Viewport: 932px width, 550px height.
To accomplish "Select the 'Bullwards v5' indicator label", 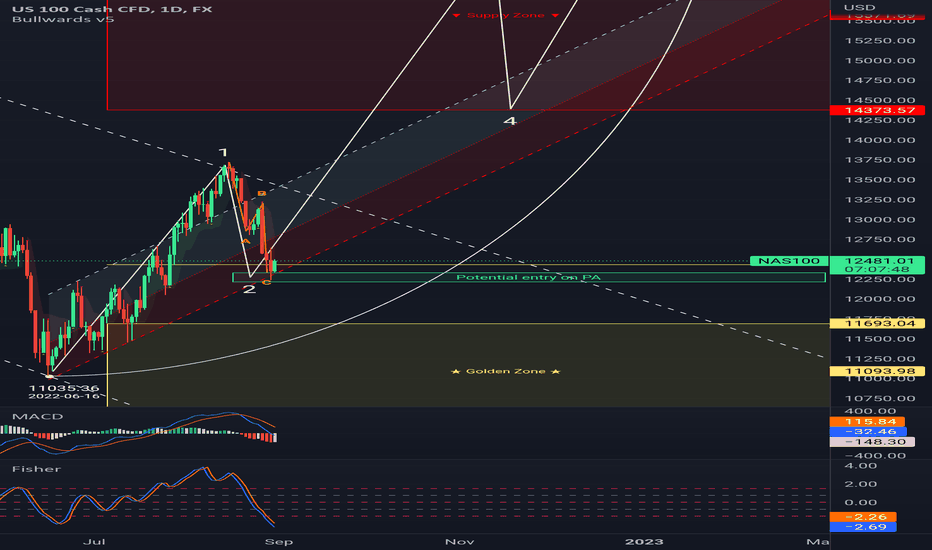I will [63, 19].
